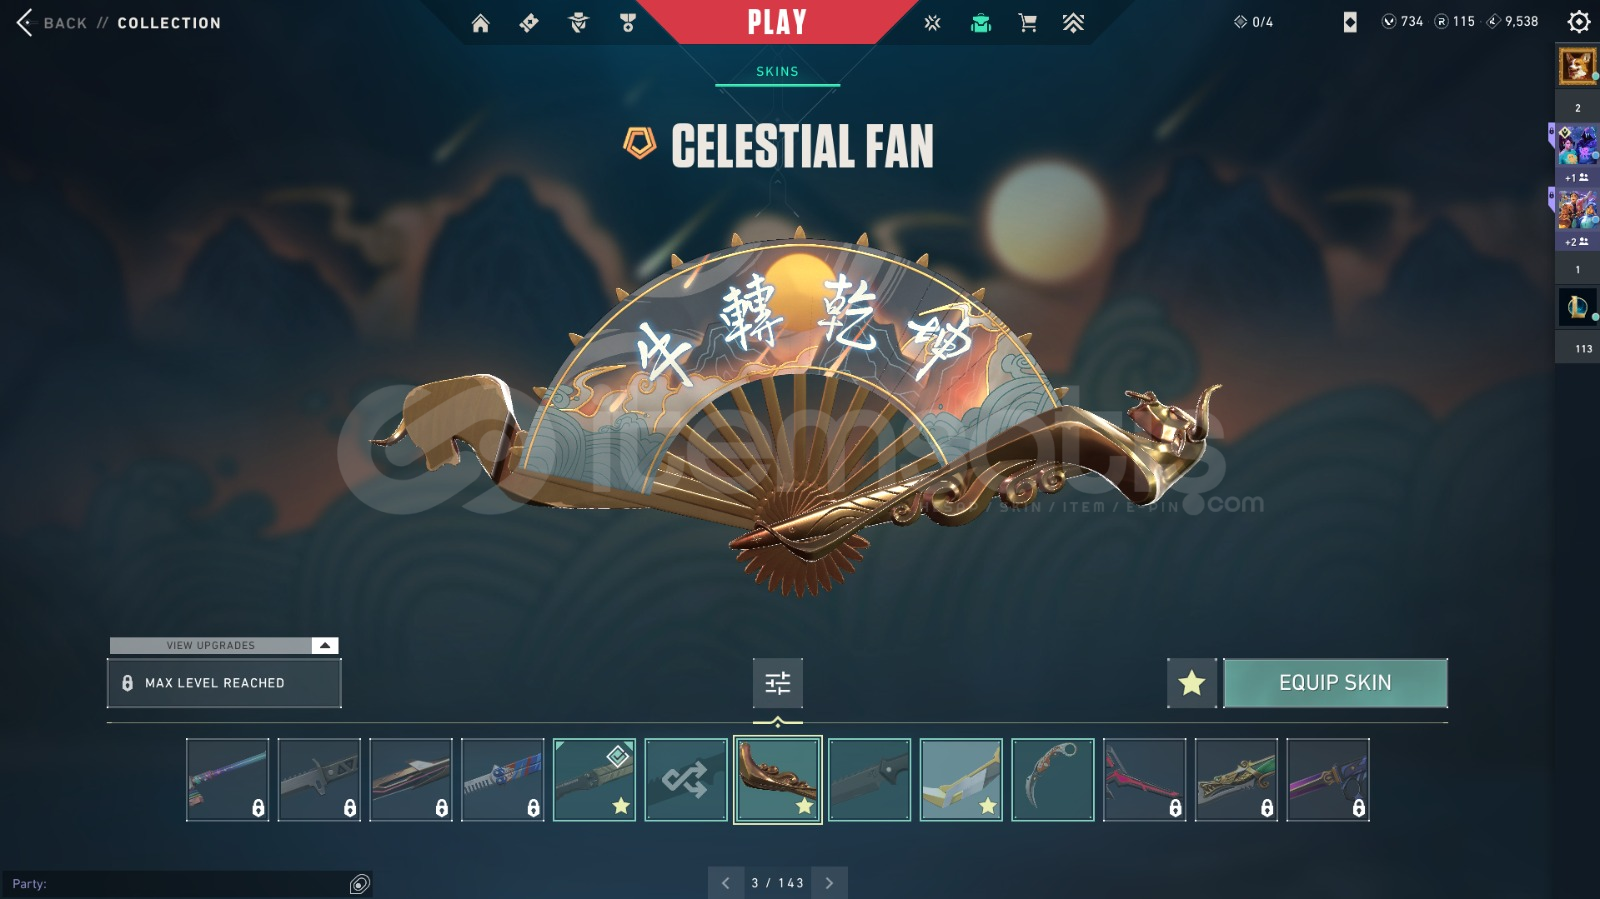Toggle favorite star for Celestial Fan

pos(1192,683)
